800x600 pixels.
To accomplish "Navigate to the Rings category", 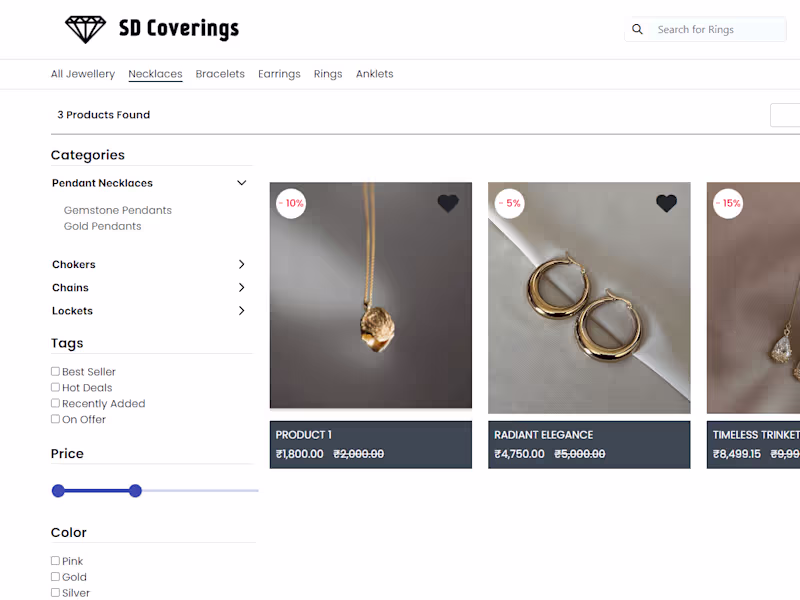I will click(x=328, y=73).
